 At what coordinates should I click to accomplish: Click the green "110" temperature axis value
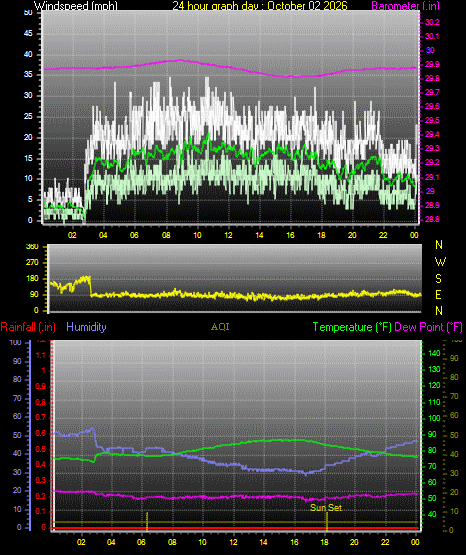(435, 402)
